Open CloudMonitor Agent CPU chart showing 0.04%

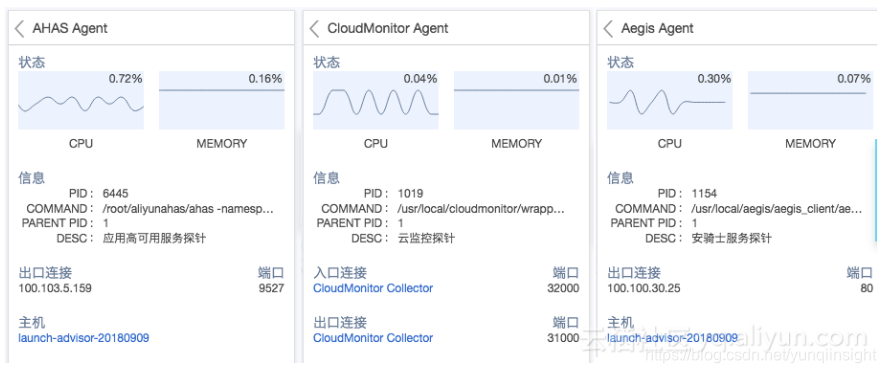pyautogui.click(x=376, y=101)
